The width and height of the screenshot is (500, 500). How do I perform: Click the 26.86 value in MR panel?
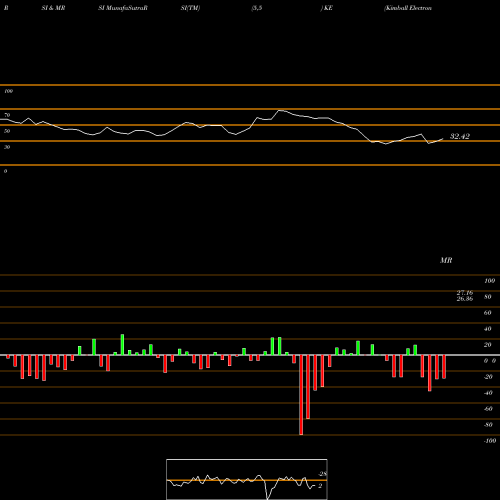tap(465, 299)
